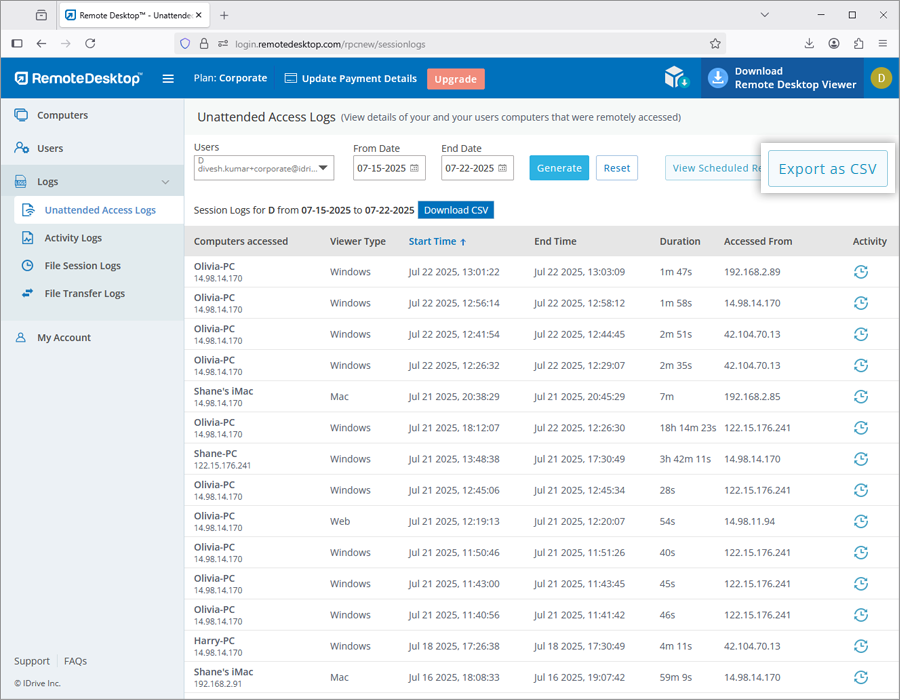Click the hamburger menu icon beside RemoteDesktop logo
This screenshot has width=900, height=700.
[168, 79]
